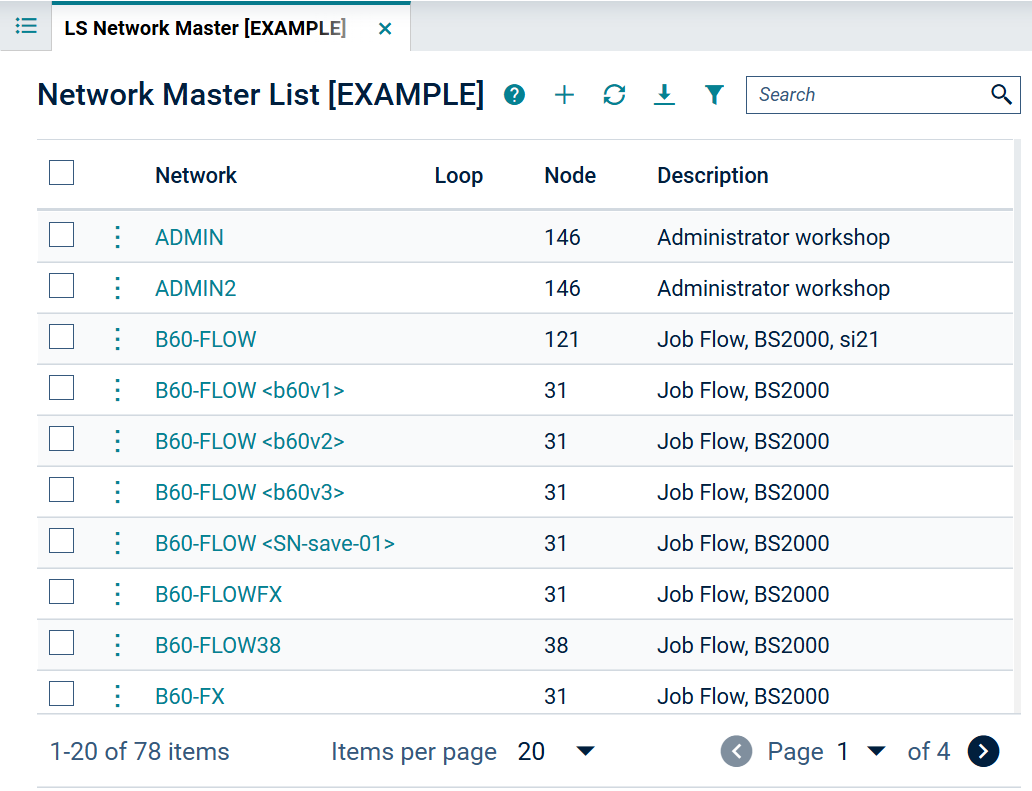Open row actions menu for B60-FLOW38
Viewport: 1032px width, 791px height.
coord(117,645)
